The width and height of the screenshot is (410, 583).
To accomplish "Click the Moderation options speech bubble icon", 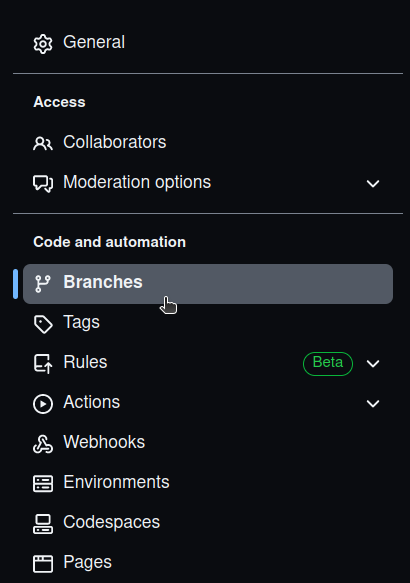I will [43, 183].
